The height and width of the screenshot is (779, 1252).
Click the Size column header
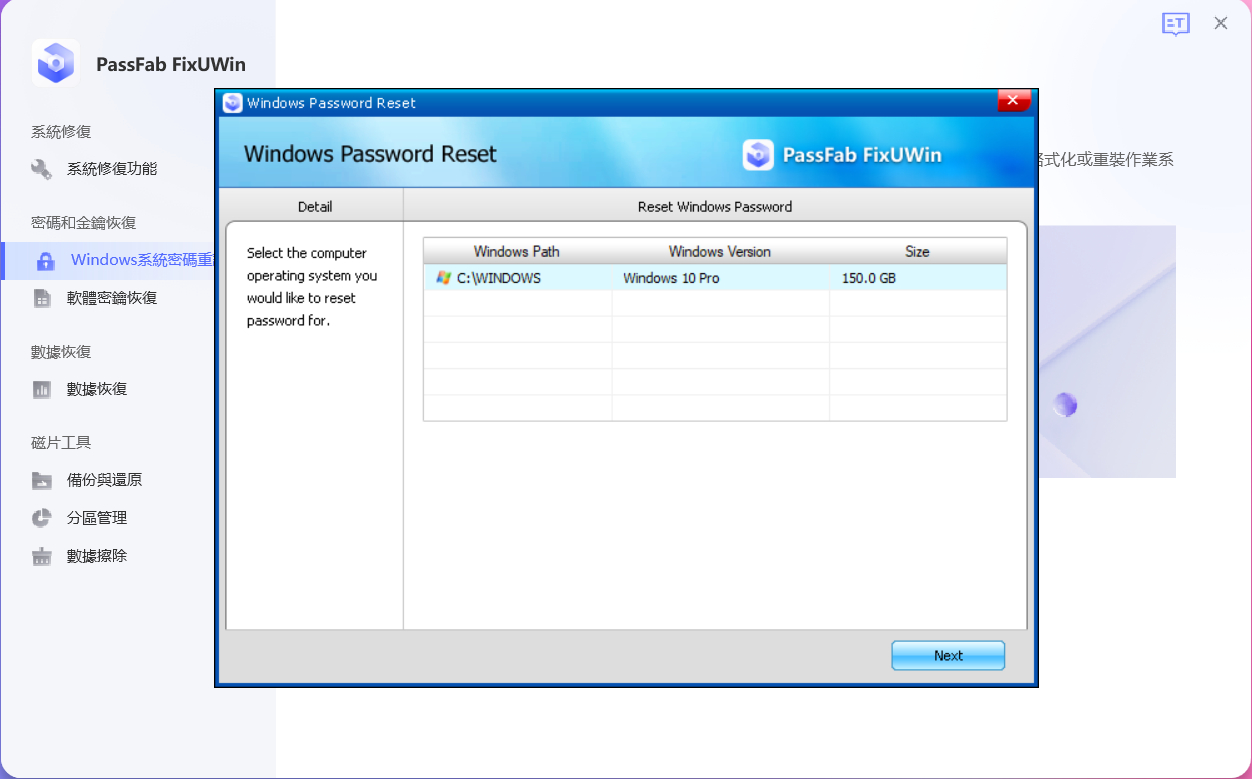coord(916,251)
